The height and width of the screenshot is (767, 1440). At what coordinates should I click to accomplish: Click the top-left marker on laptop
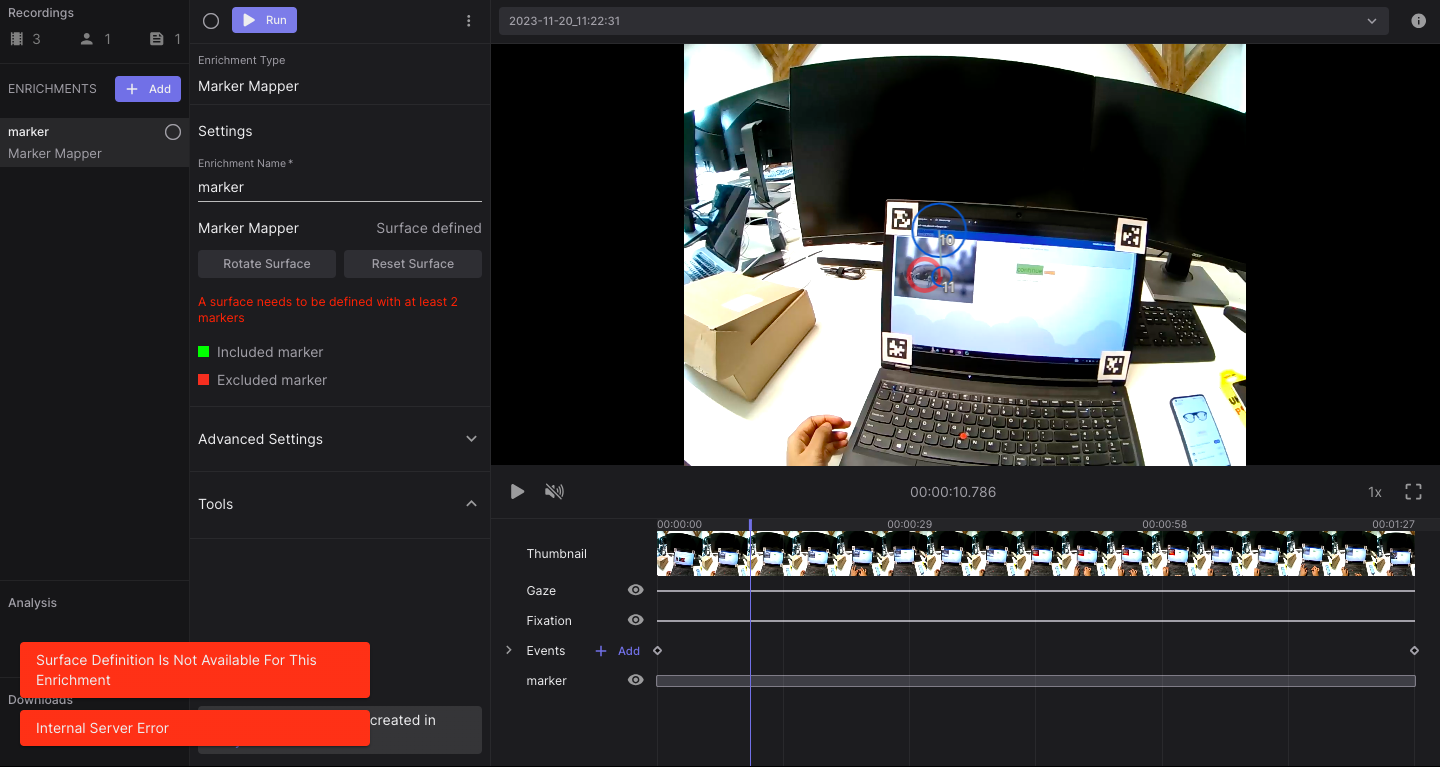[x=903, y=218]
